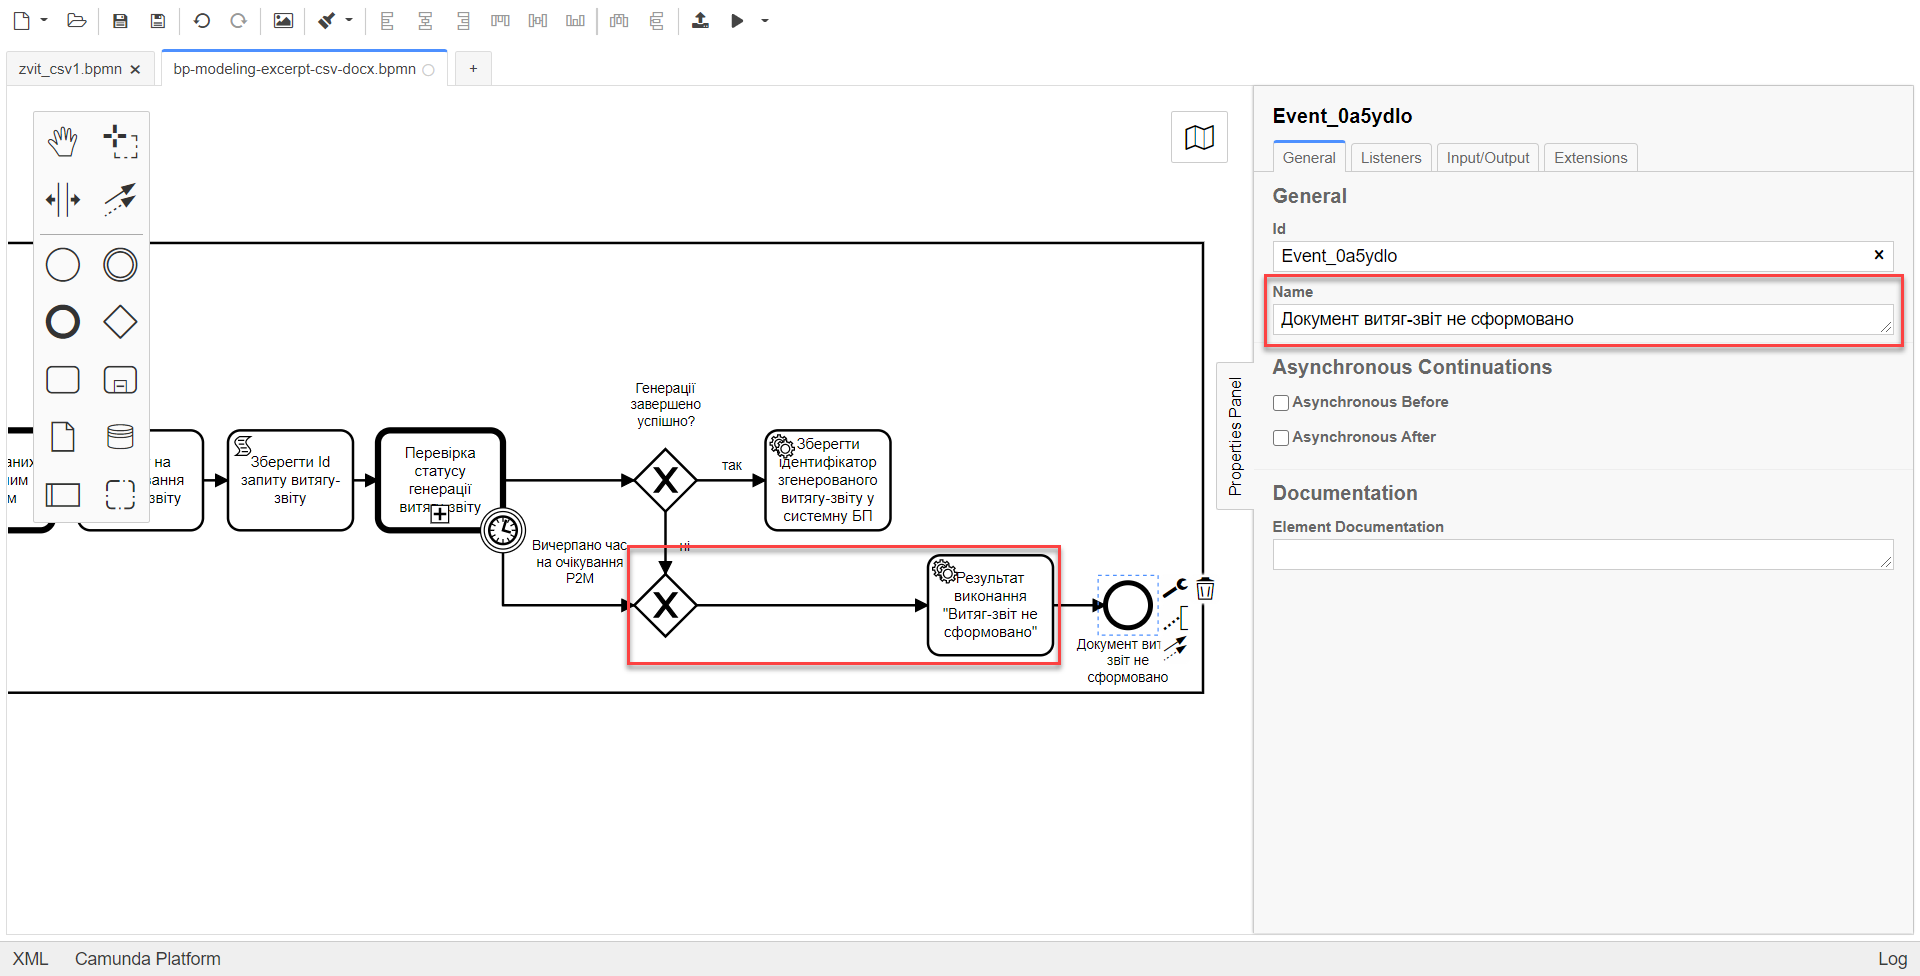The width and height of the screenshot is (1920, 976).
Task: Switch to the zvit_csv1.bpmn tab
Action: tap(70, 69)
